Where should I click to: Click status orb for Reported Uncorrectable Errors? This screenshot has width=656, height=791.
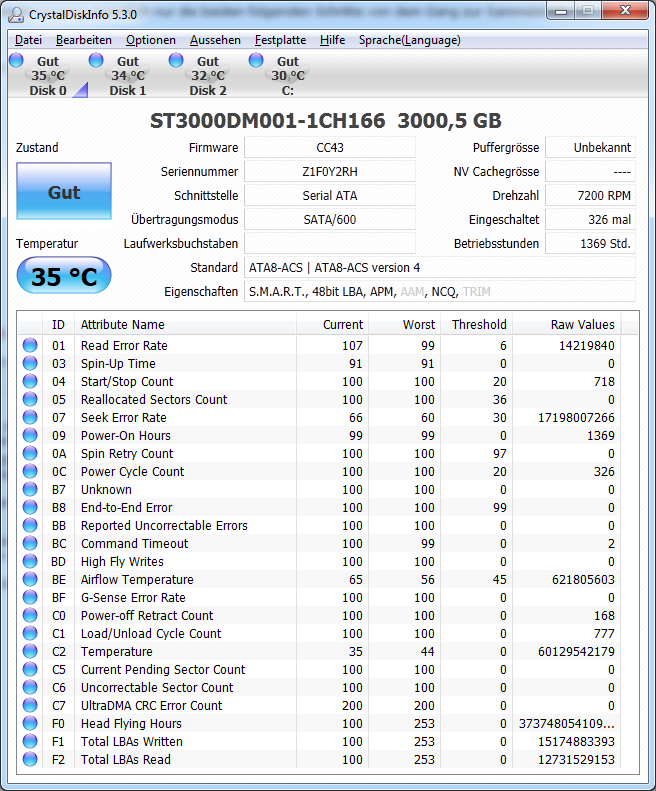(30, 525)
